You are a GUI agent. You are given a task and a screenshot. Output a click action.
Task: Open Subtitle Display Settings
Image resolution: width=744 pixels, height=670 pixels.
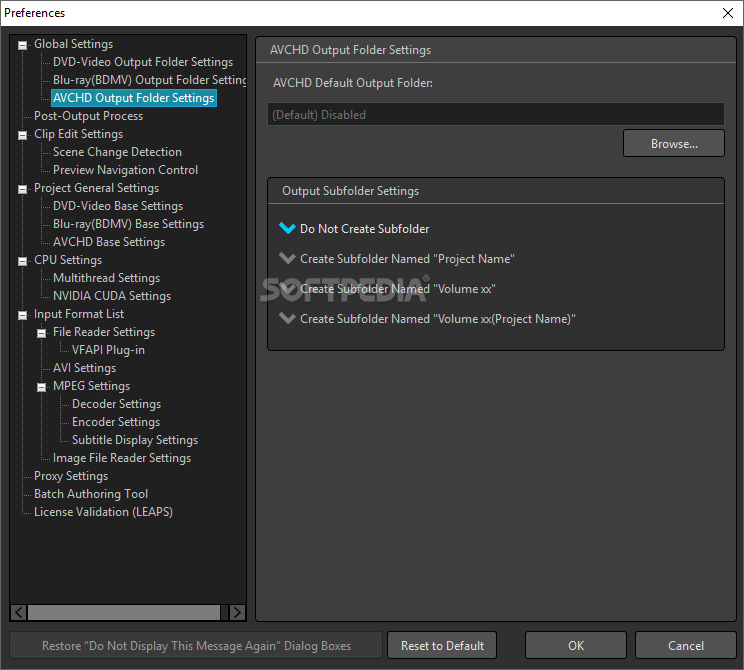pyautogui.click(x=135, y=440)
